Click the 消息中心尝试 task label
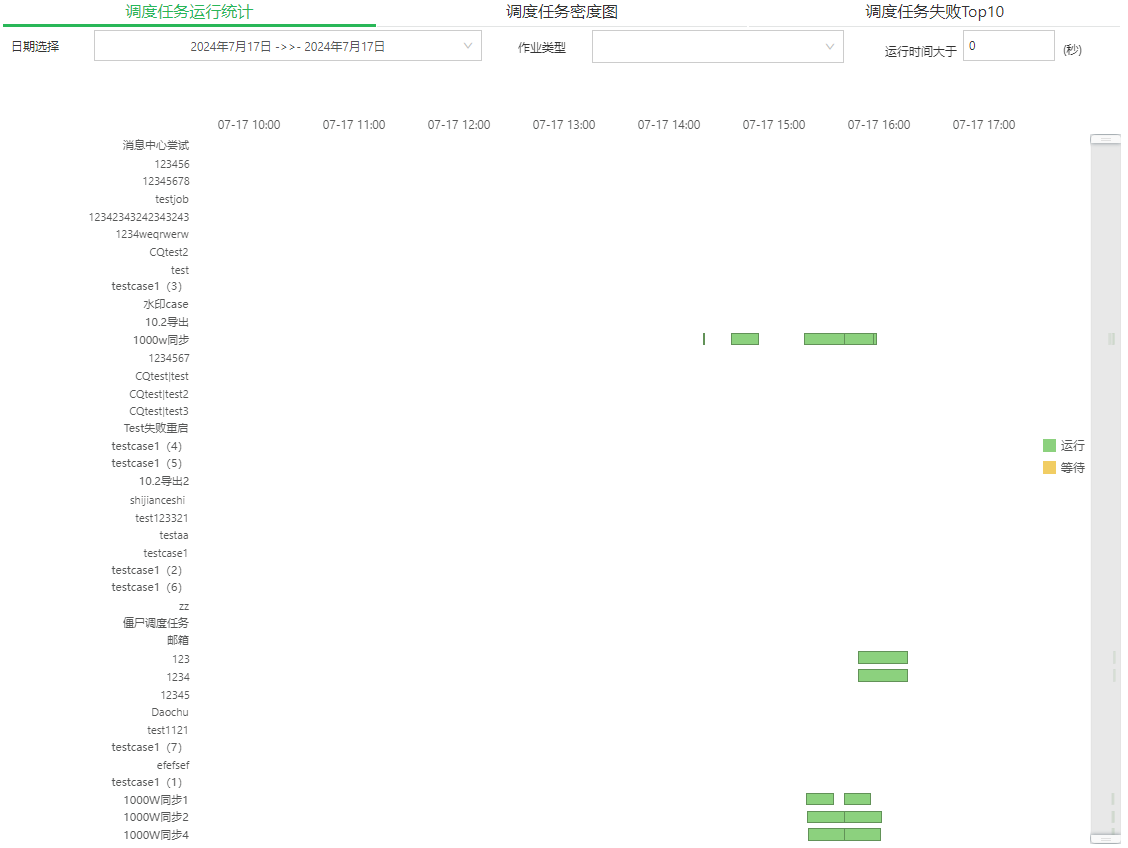Image resolution: width=1128 pixels, height=848 pixels. pos(155,145)
